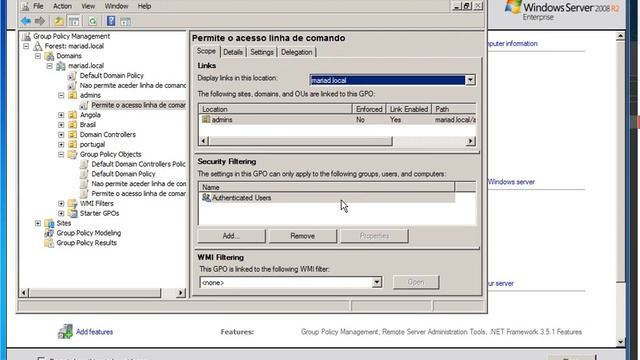Image resolution: width=640 pixels, height=360 pixels.
Task: Toggle the Show/Hide Console Tree icon
Action: 74,21
